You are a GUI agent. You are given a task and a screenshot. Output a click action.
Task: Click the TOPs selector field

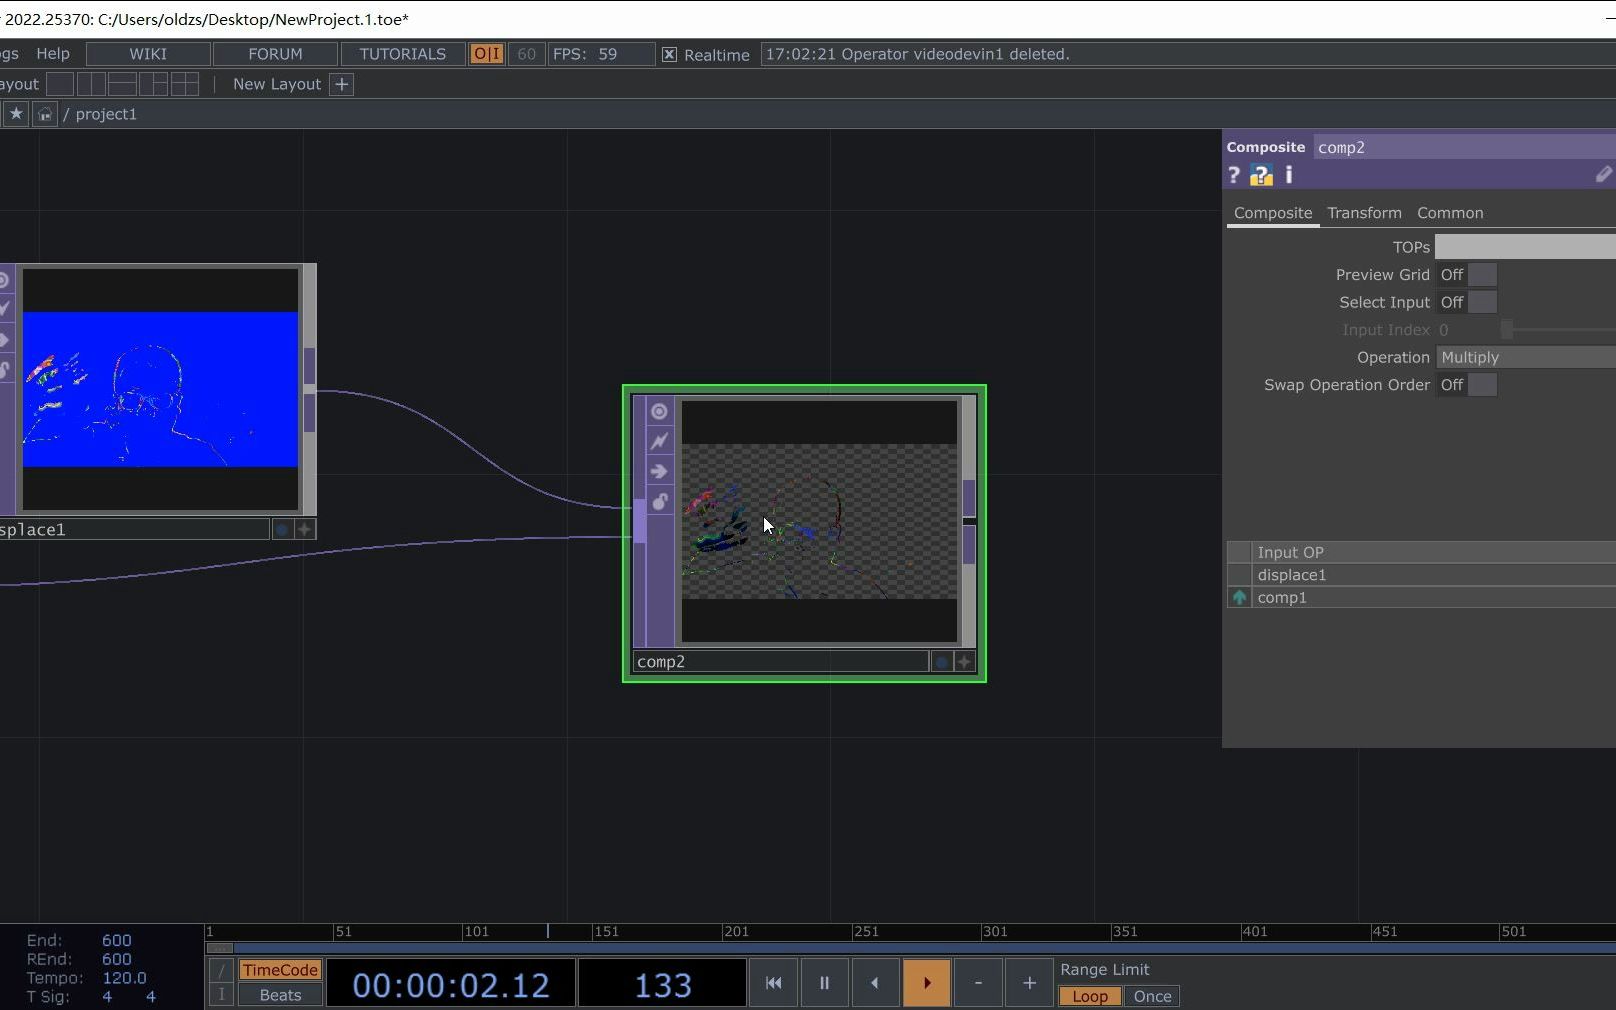[1522, 246]
